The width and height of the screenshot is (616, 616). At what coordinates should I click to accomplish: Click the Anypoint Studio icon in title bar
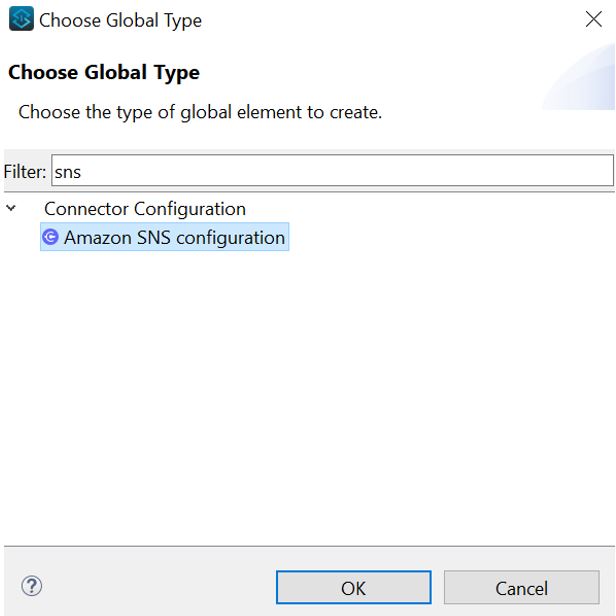click(x=20, y=19)
